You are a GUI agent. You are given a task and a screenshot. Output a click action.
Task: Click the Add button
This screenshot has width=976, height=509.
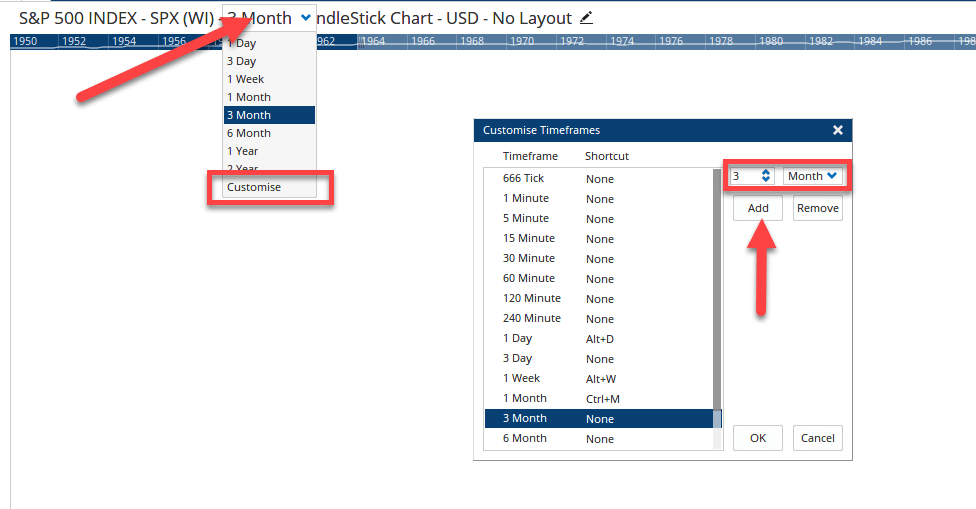tap(758, 208)
